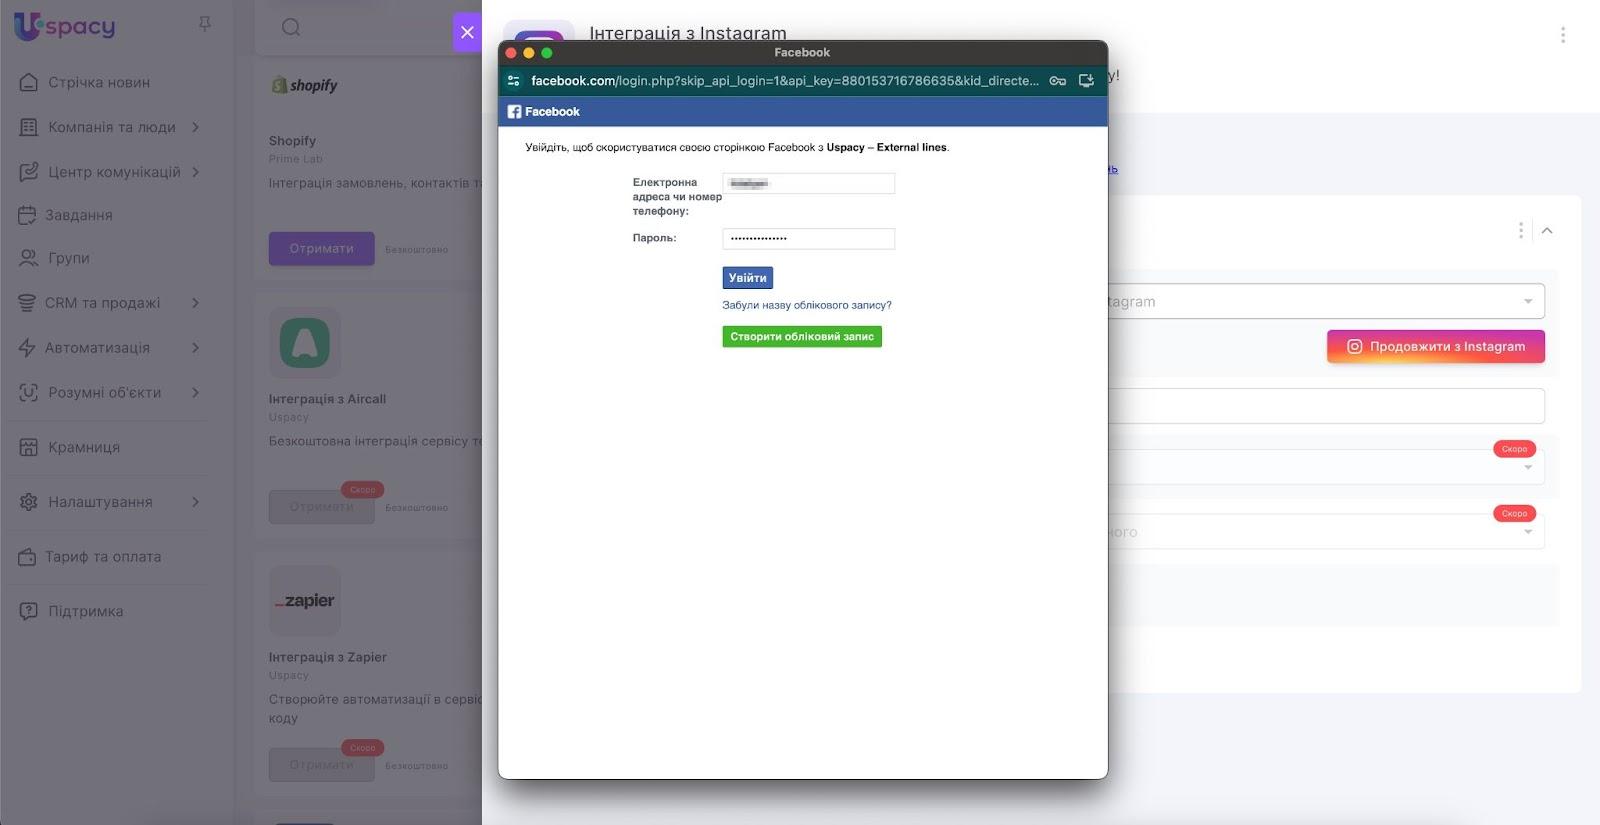The image size is (1600, 825).
Task: Click the Завдання calendar icon
Action: coord(28,215)
